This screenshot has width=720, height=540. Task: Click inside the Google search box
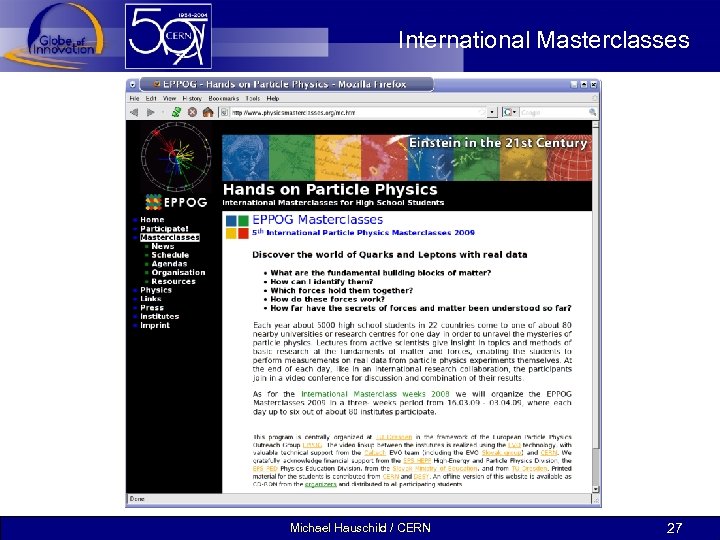pos(553,112)
